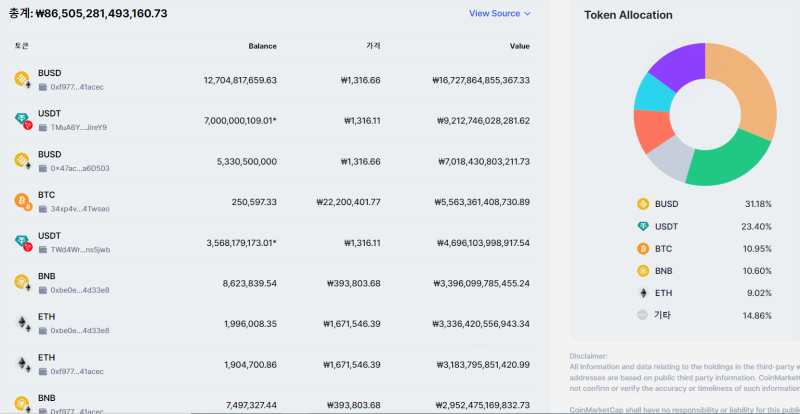Click the Token Allocation heading

tap(628, 15)
